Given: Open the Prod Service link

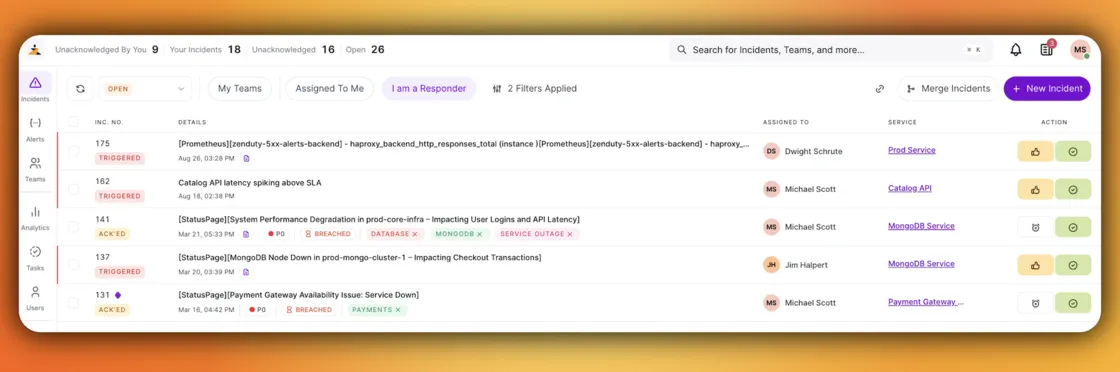Looking at the screenshot, I should (911, 150).
